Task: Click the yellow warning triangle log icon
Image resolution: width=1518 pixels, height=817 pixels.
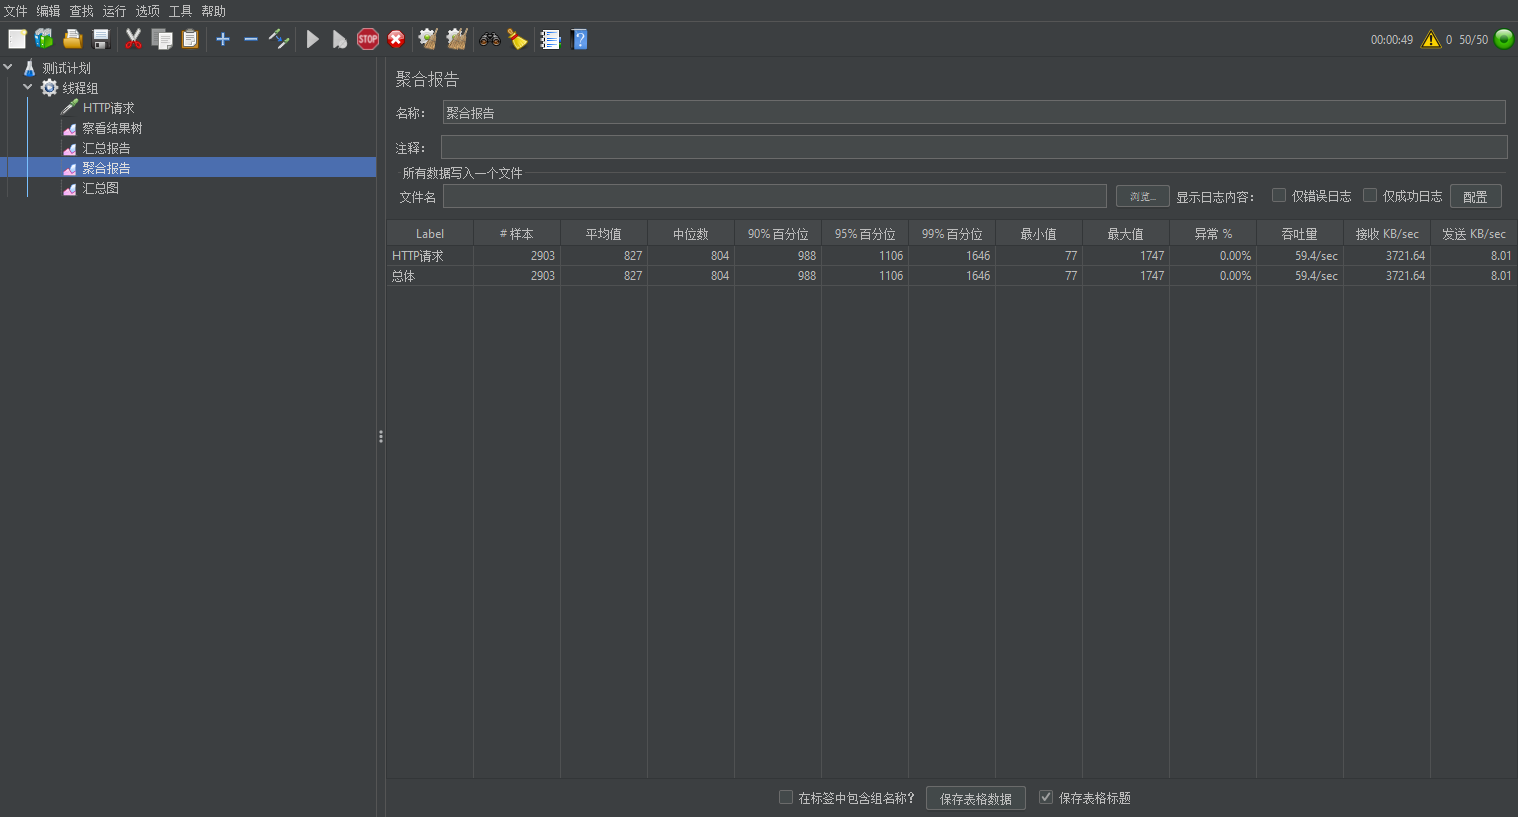Action: coord(1431,39)
